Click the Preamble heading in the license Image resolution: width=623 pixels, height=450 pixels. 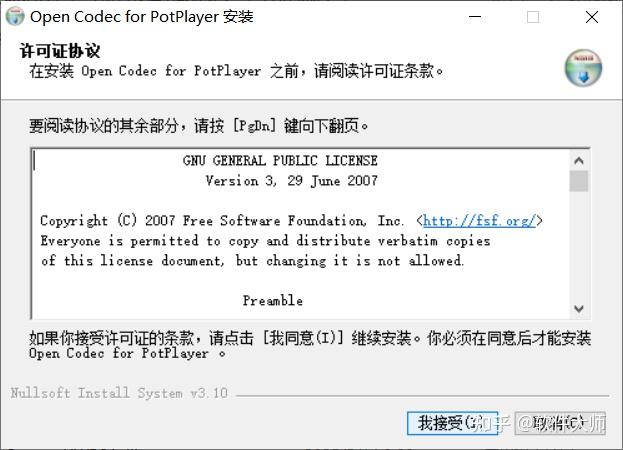[273, 300]
